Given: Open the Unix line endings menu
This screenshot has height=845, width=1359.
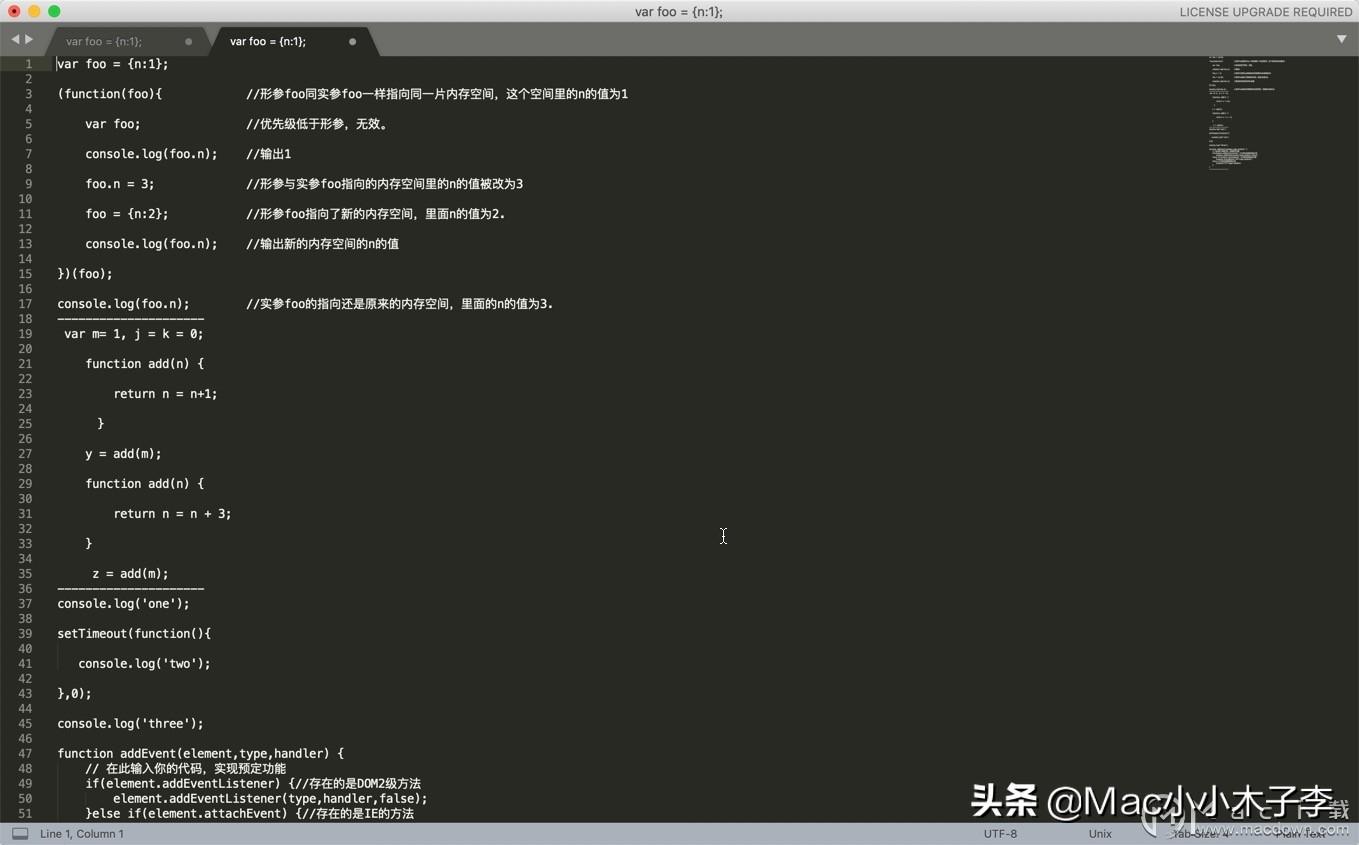Looking at the screenshot, I should point(1100,833).
